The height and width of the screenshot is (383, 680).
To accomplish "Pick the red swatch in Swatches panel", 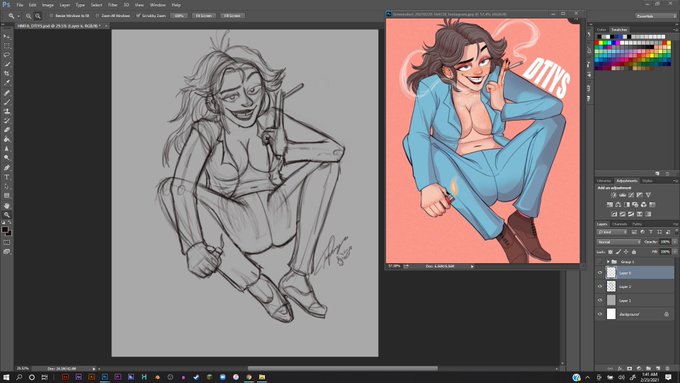I will click(598, 43).
